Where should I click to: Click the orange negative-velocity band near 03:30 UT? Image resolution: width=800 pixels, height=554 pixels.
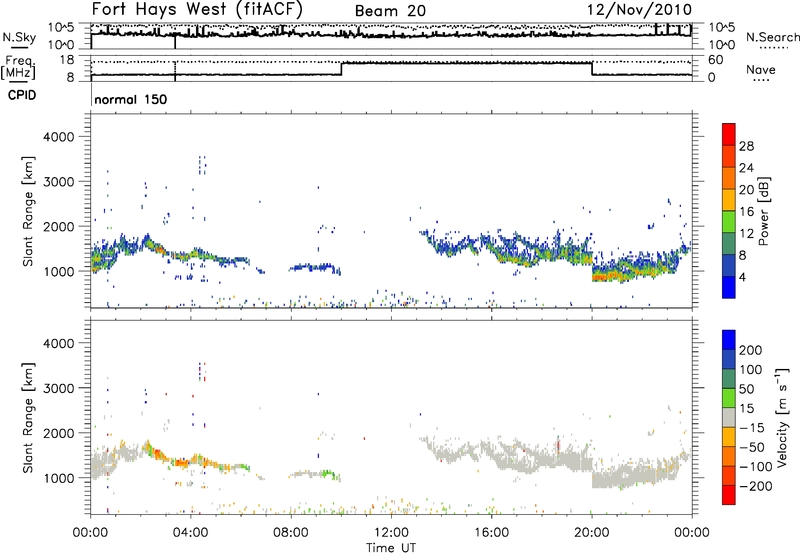181,462
